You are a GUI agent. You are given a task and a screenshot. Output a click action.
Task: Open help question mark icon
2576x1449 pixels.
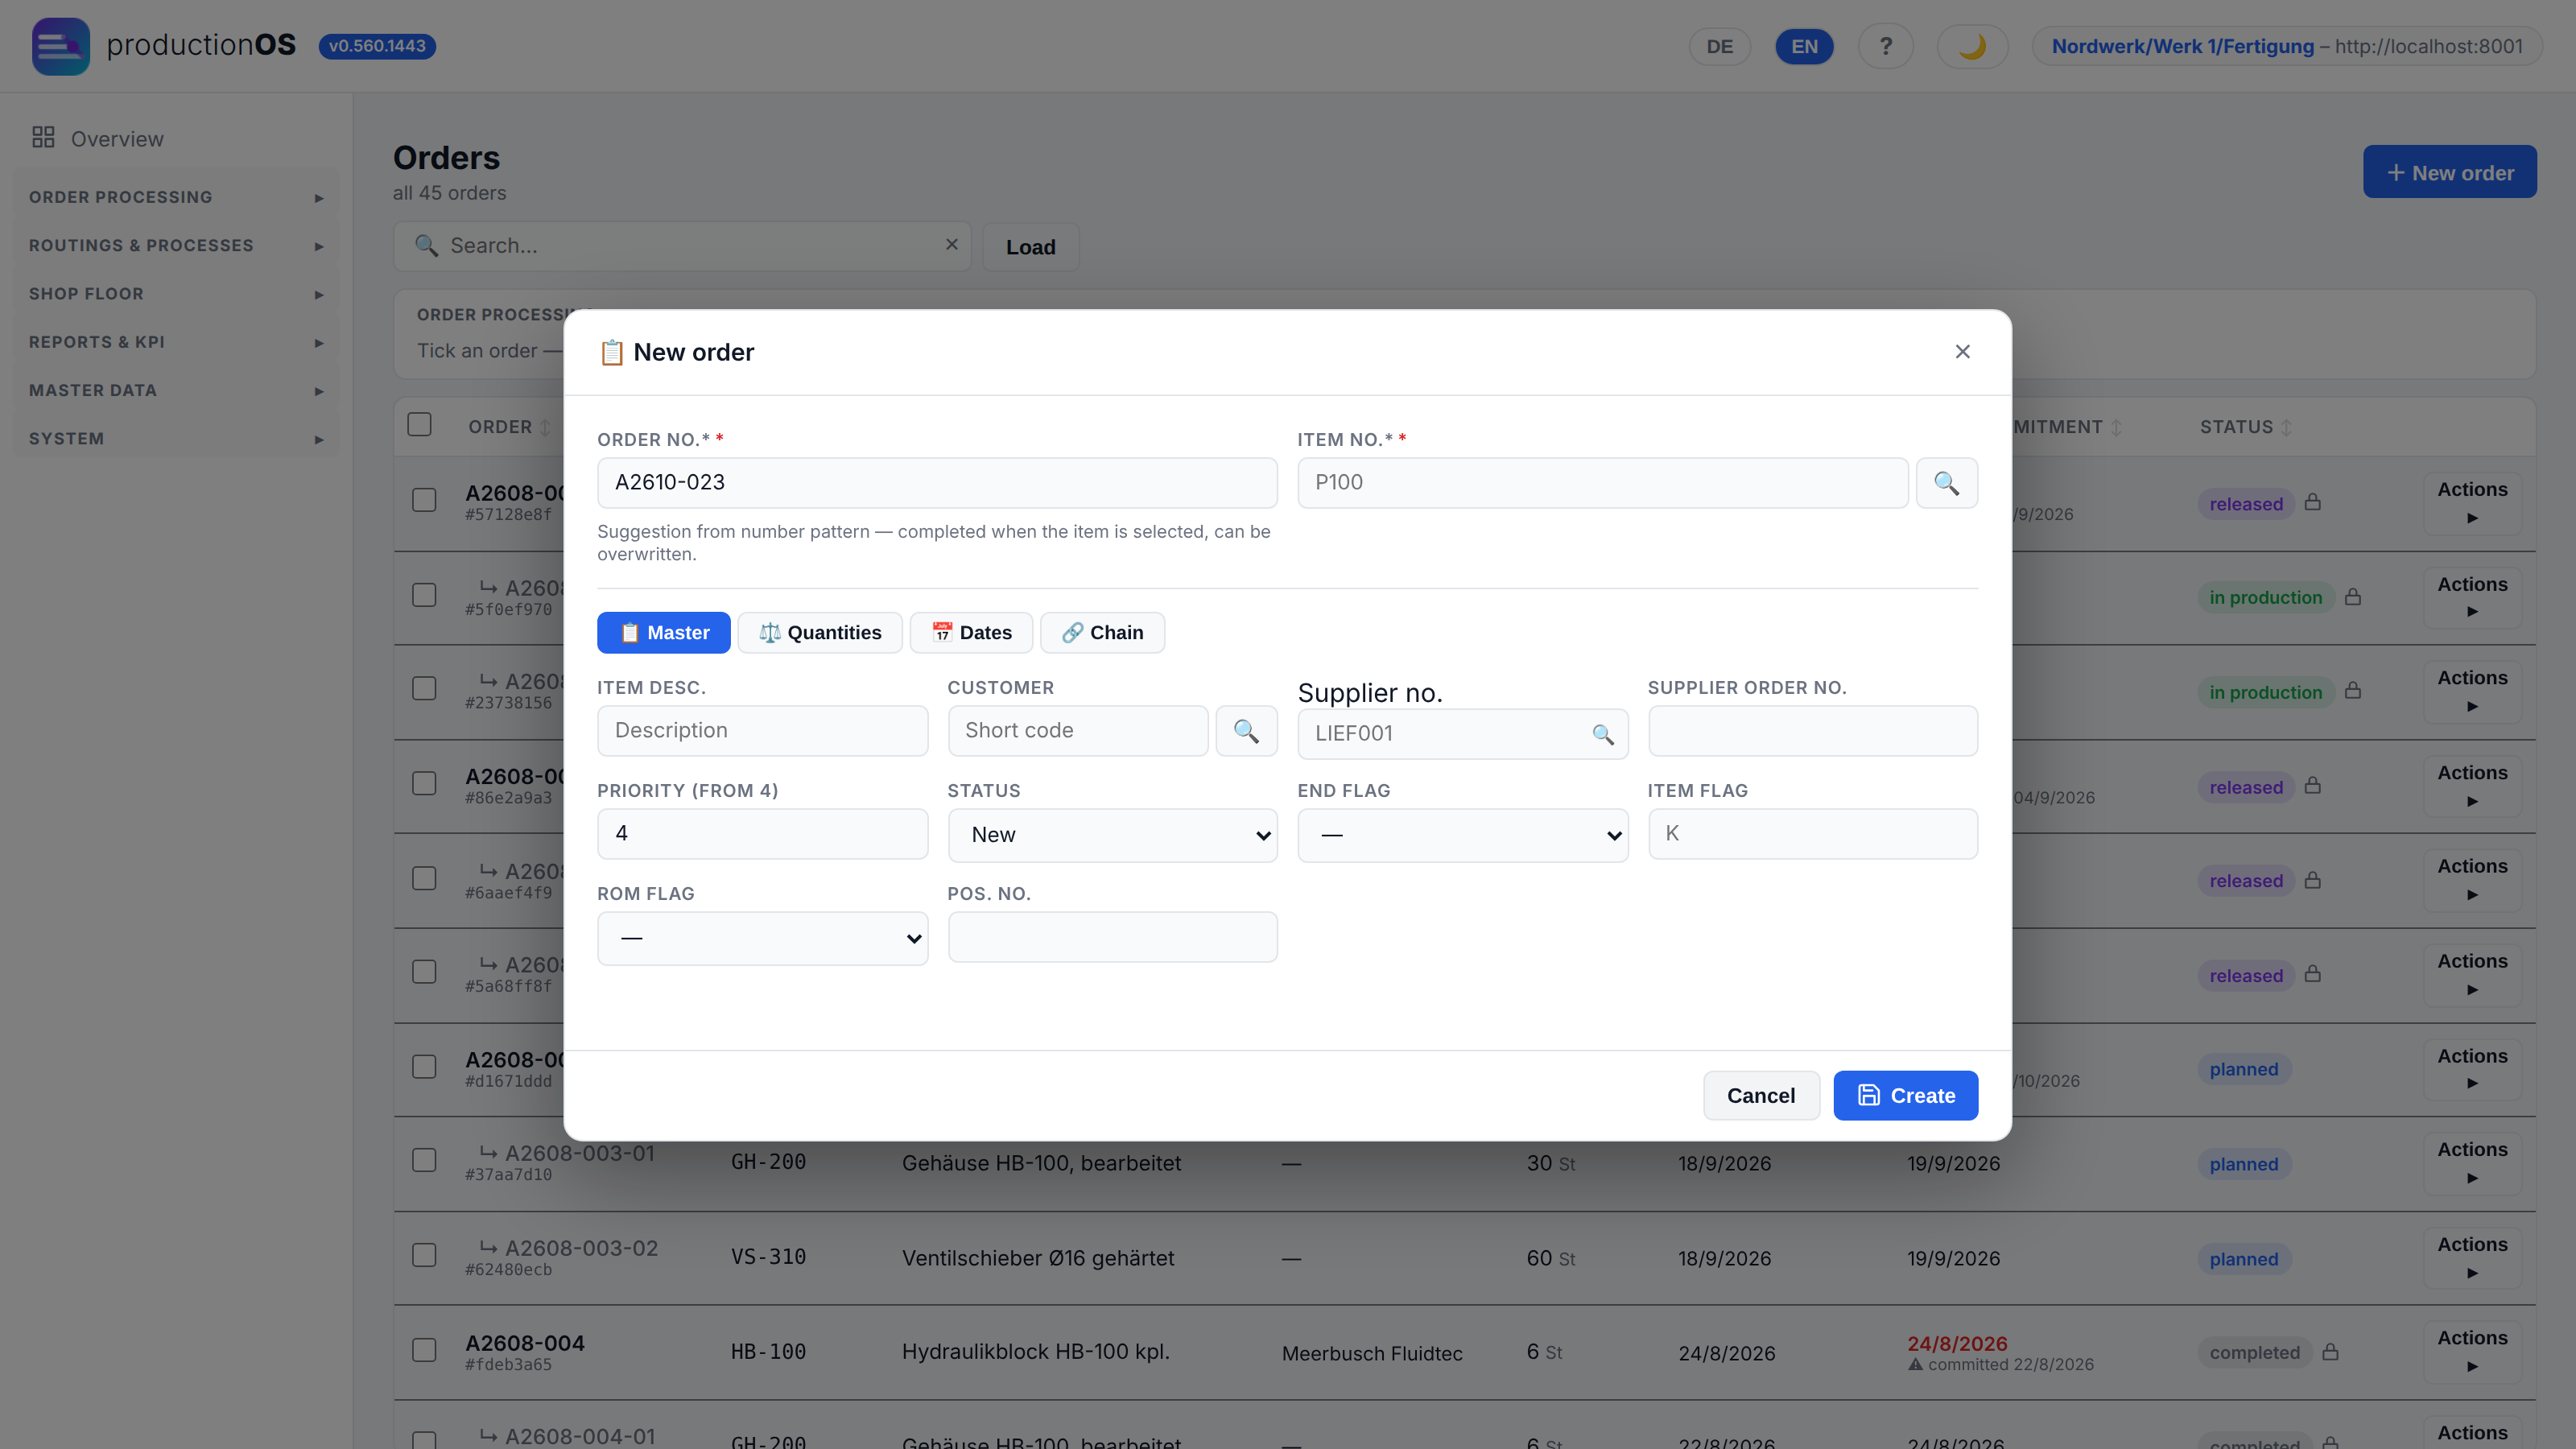[1886, 46]
